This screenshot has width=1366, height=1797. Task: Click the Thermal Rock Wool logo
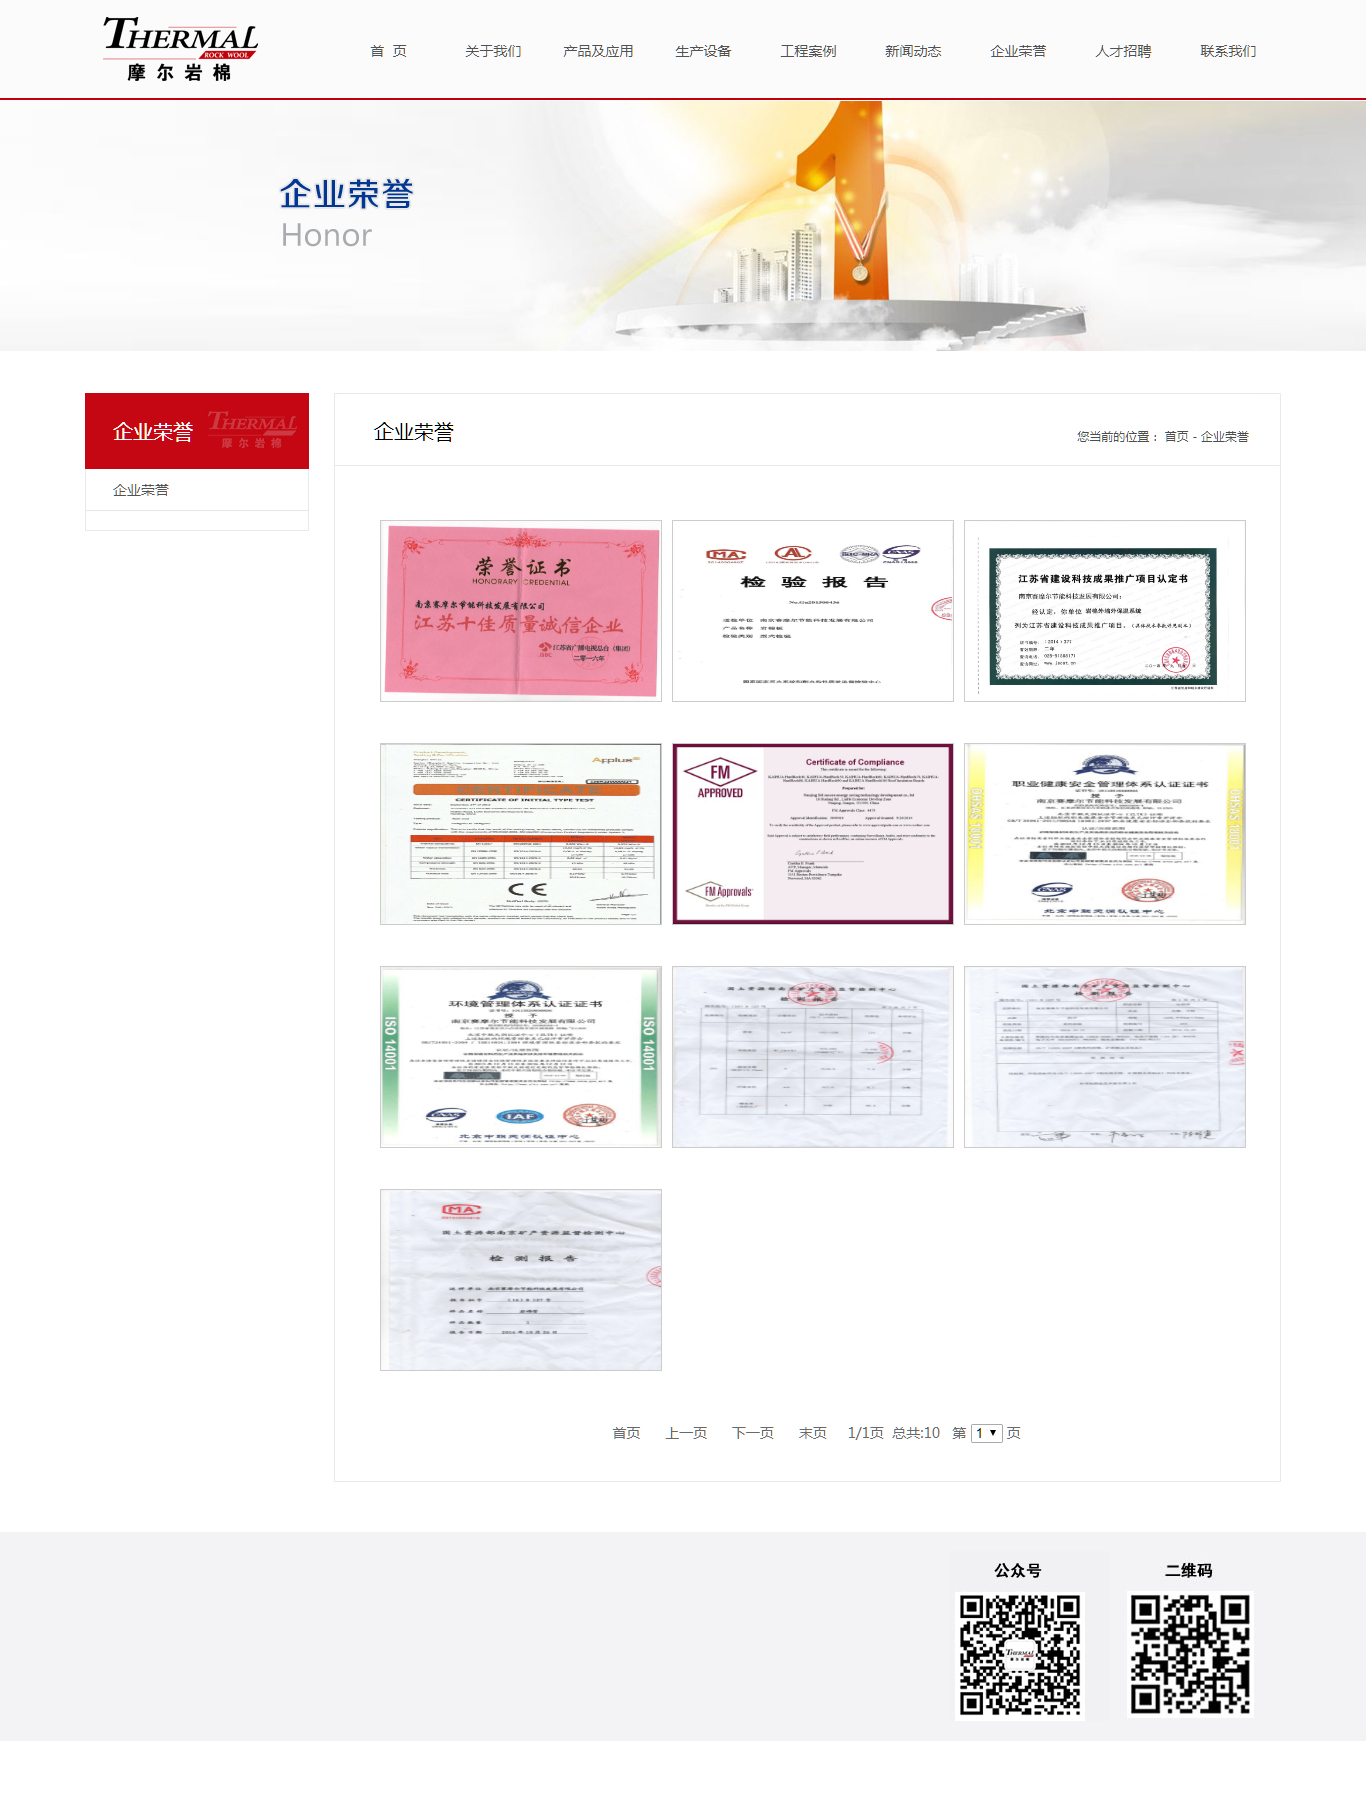(180, 48)
